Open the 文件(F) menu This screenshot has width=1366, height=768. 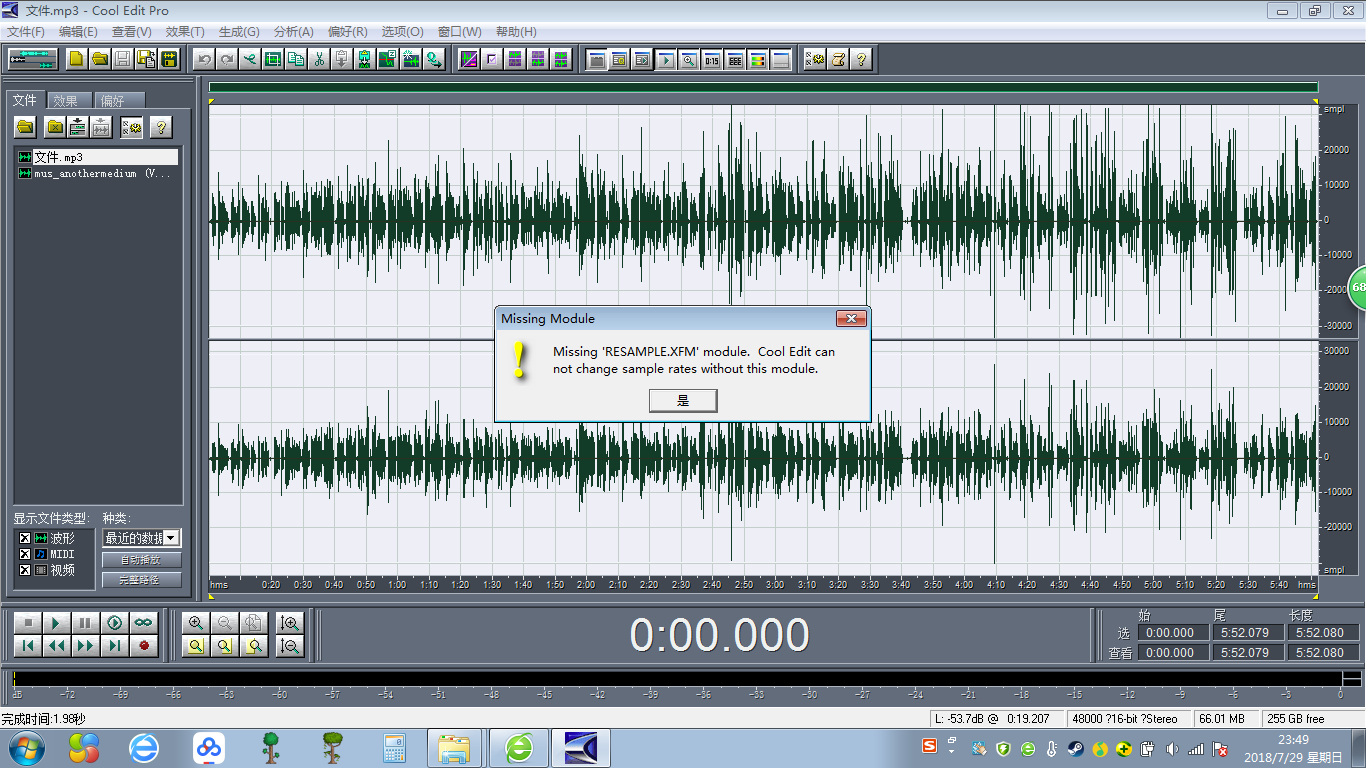pos(25,32)
